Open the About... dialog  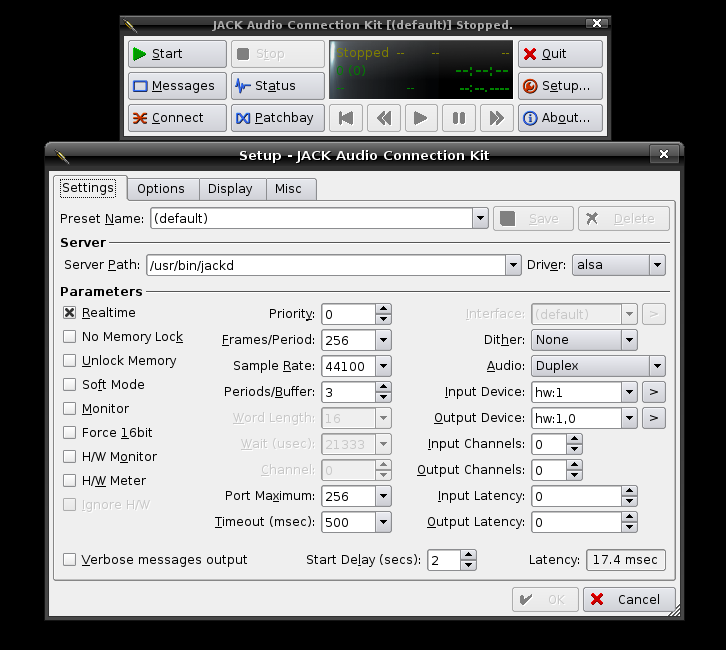560,118
